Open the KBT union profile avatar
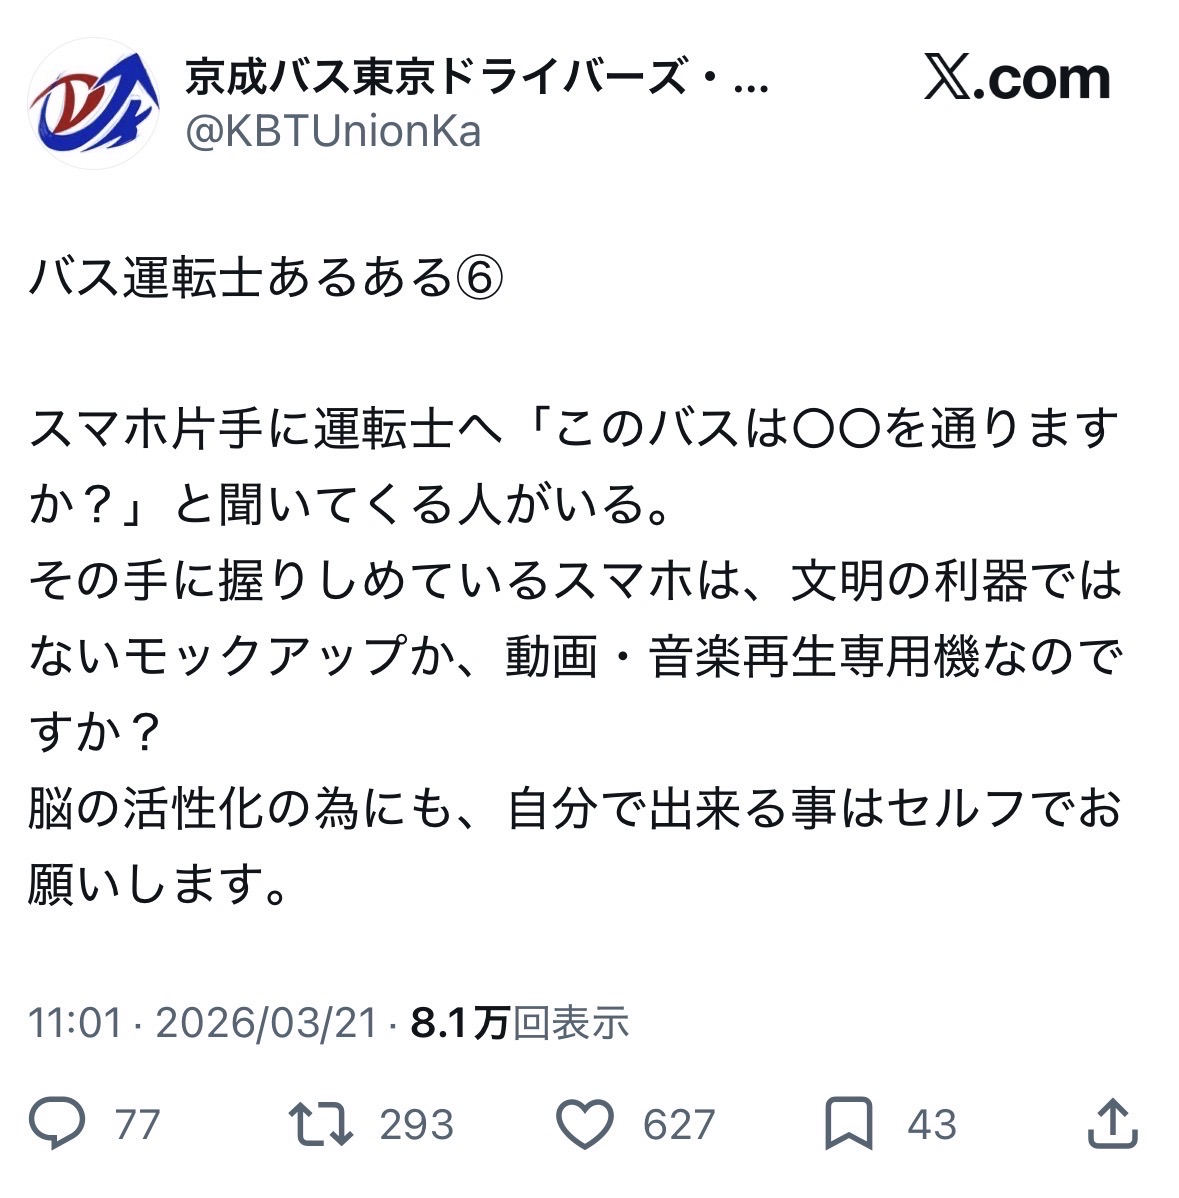The height and width of the screenshot is (1198, 1179). (93, 103)
